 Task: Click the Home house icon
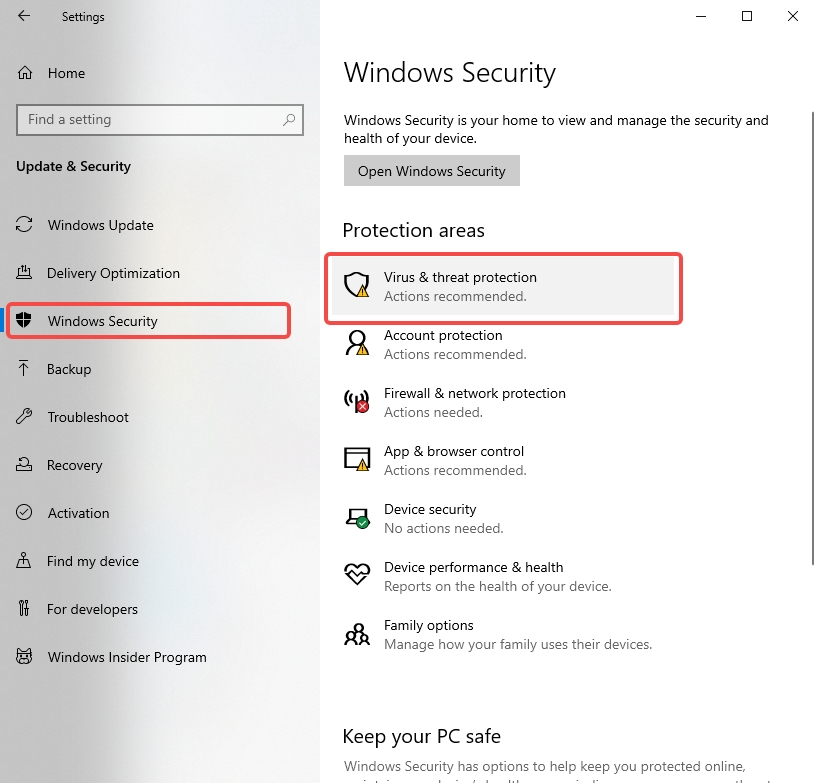[24, 73]
